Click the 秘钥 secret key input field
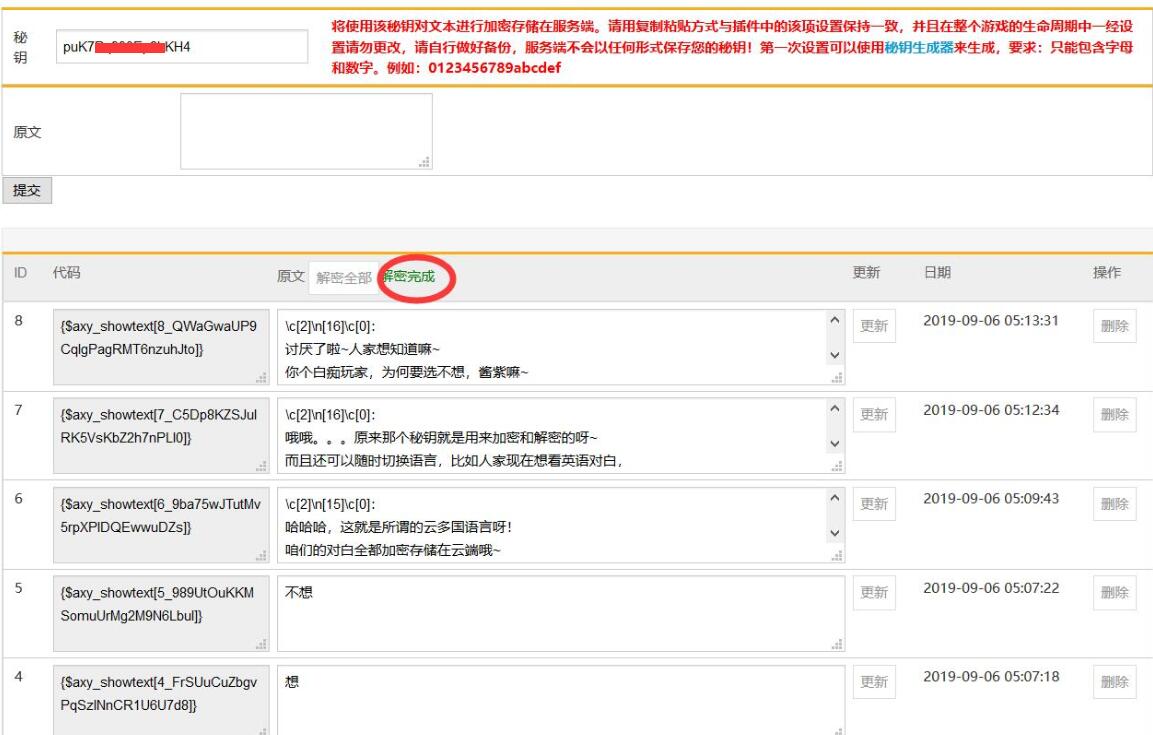This screenshot has width=1153, height=735. click(182, 46)
